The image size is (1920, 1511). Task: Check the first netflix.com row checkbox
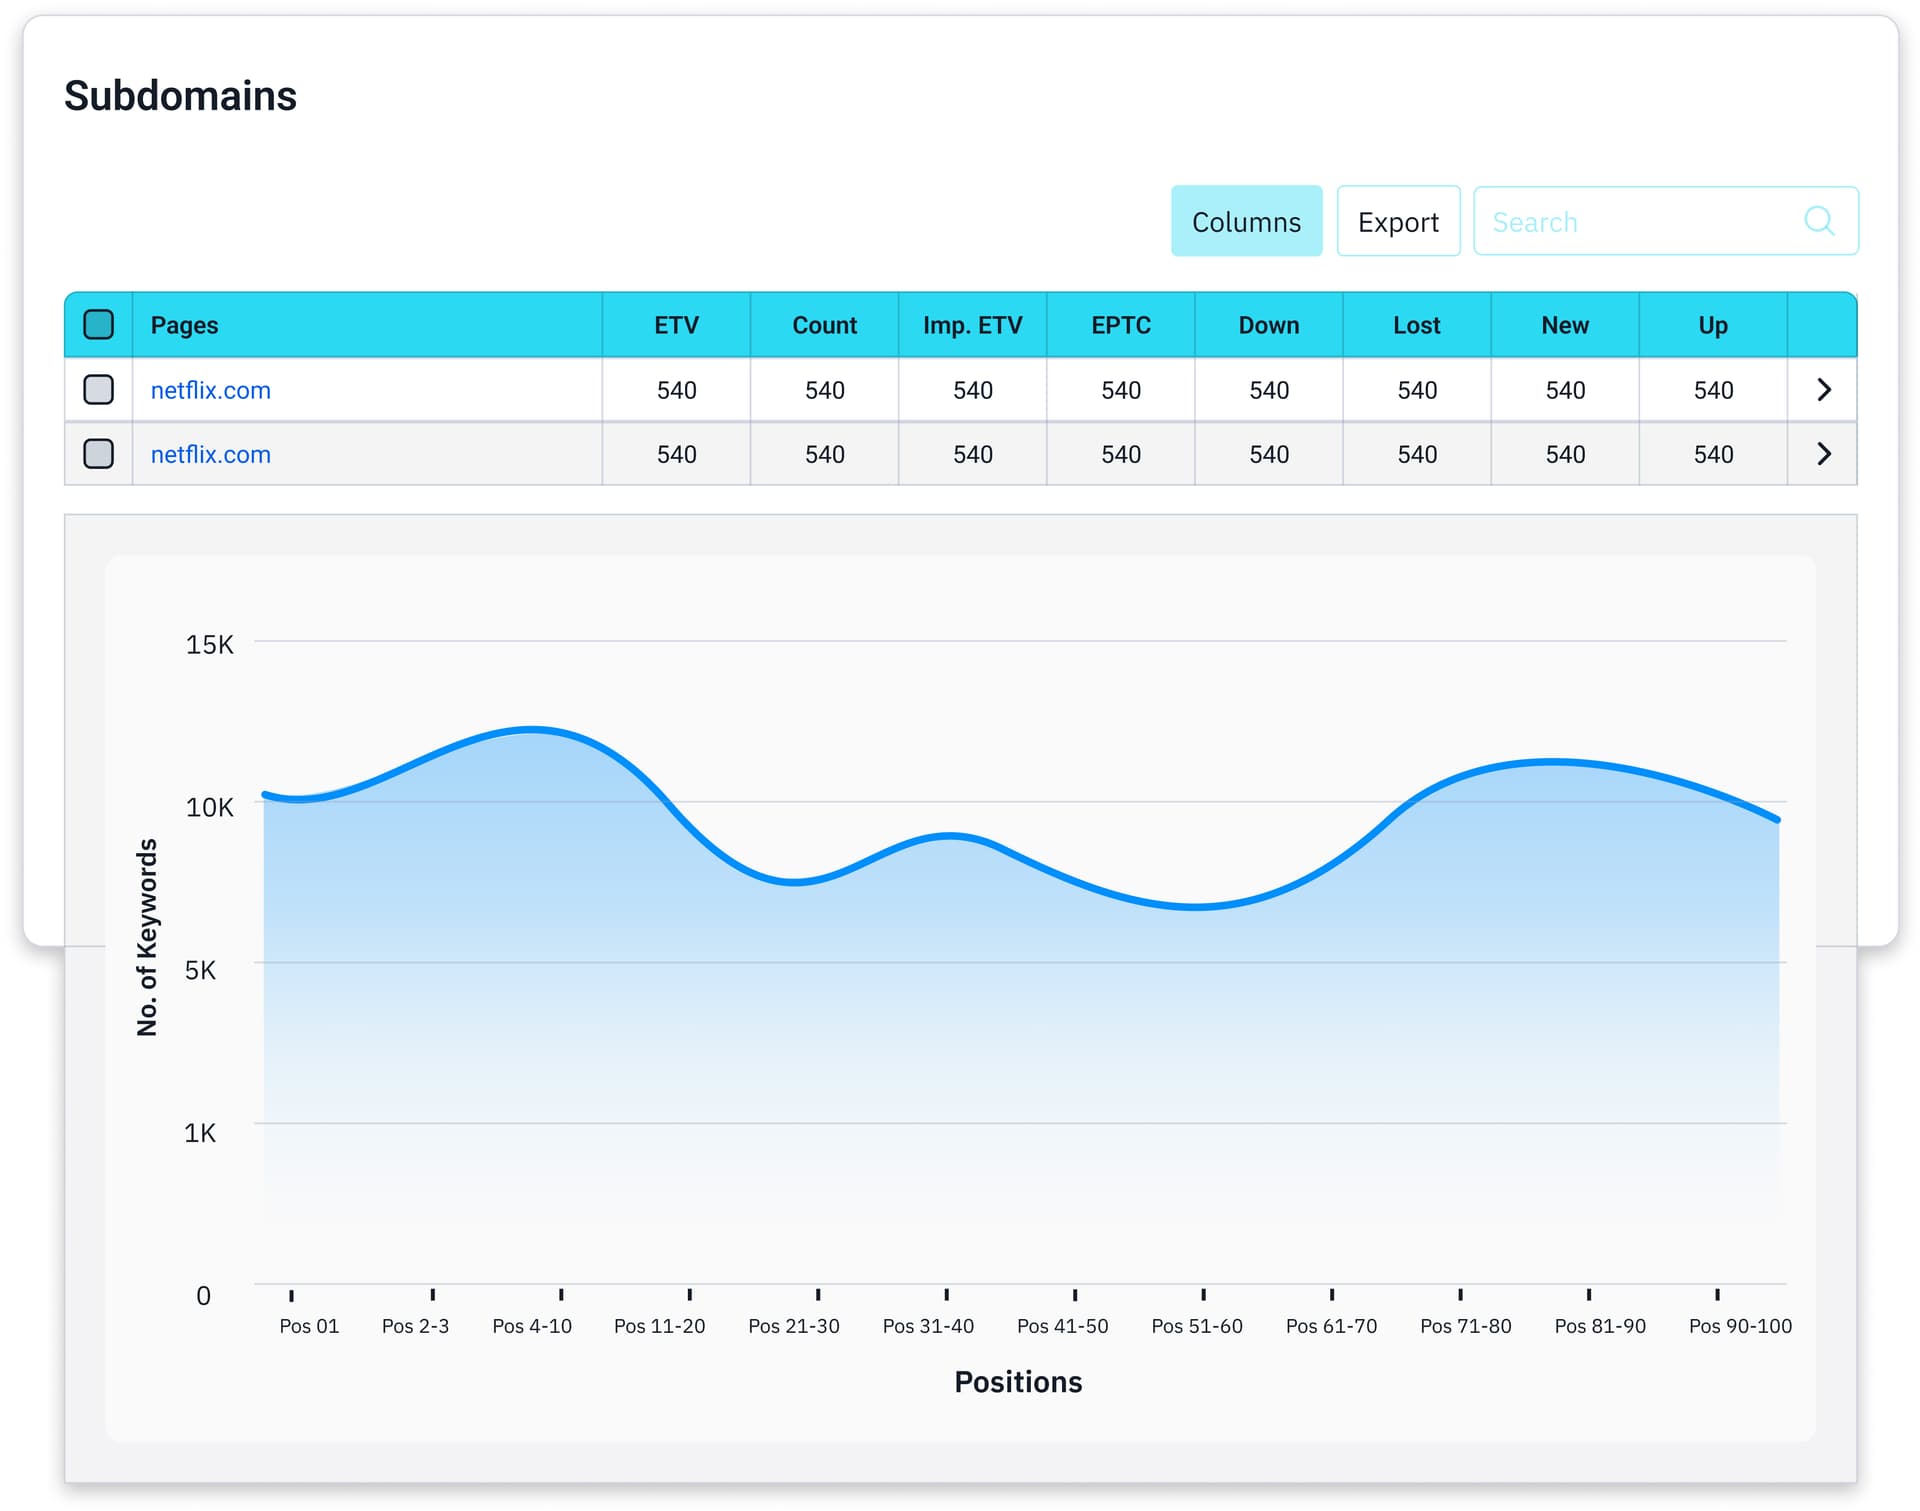pos(98,390)
